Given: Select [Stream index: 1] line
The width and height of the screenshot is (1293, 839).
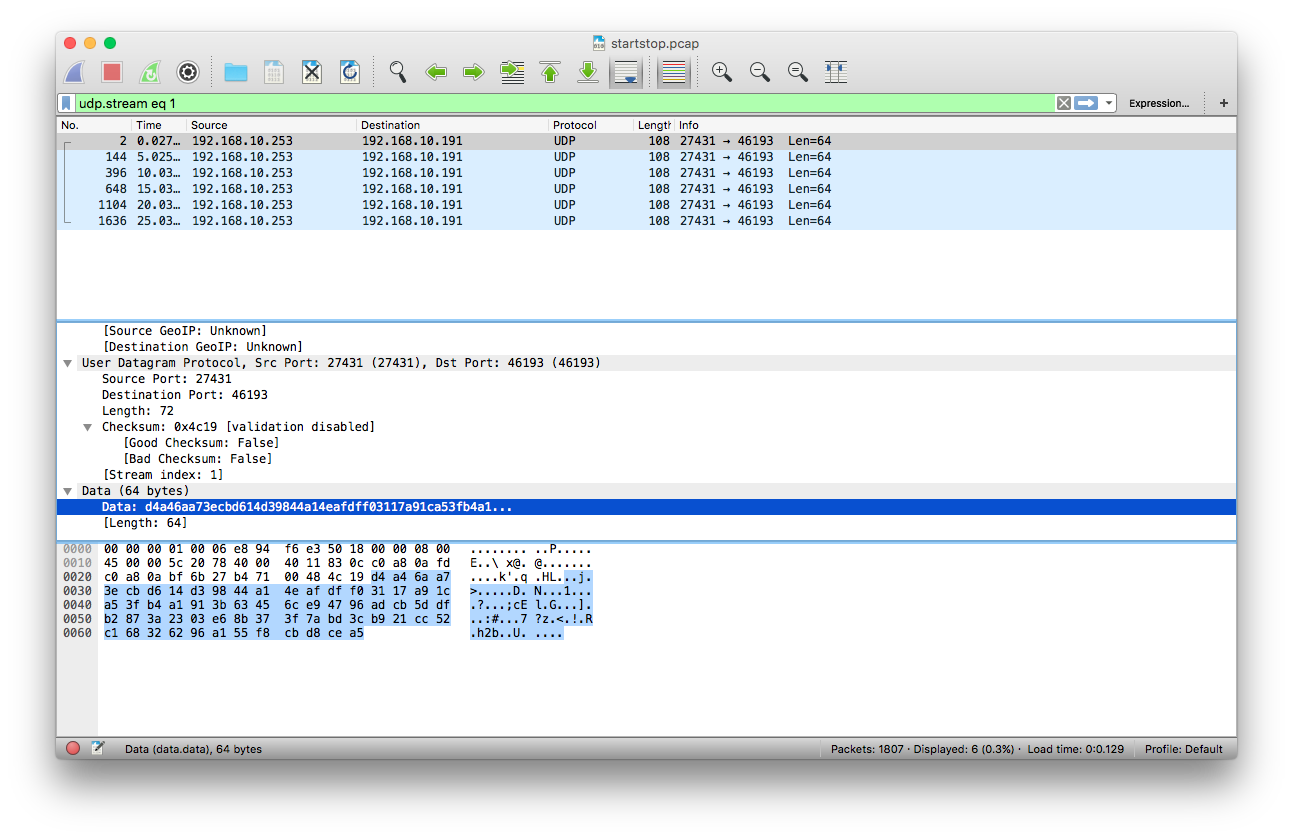Looking at the screenshot, I should click(x=163, y=475).
